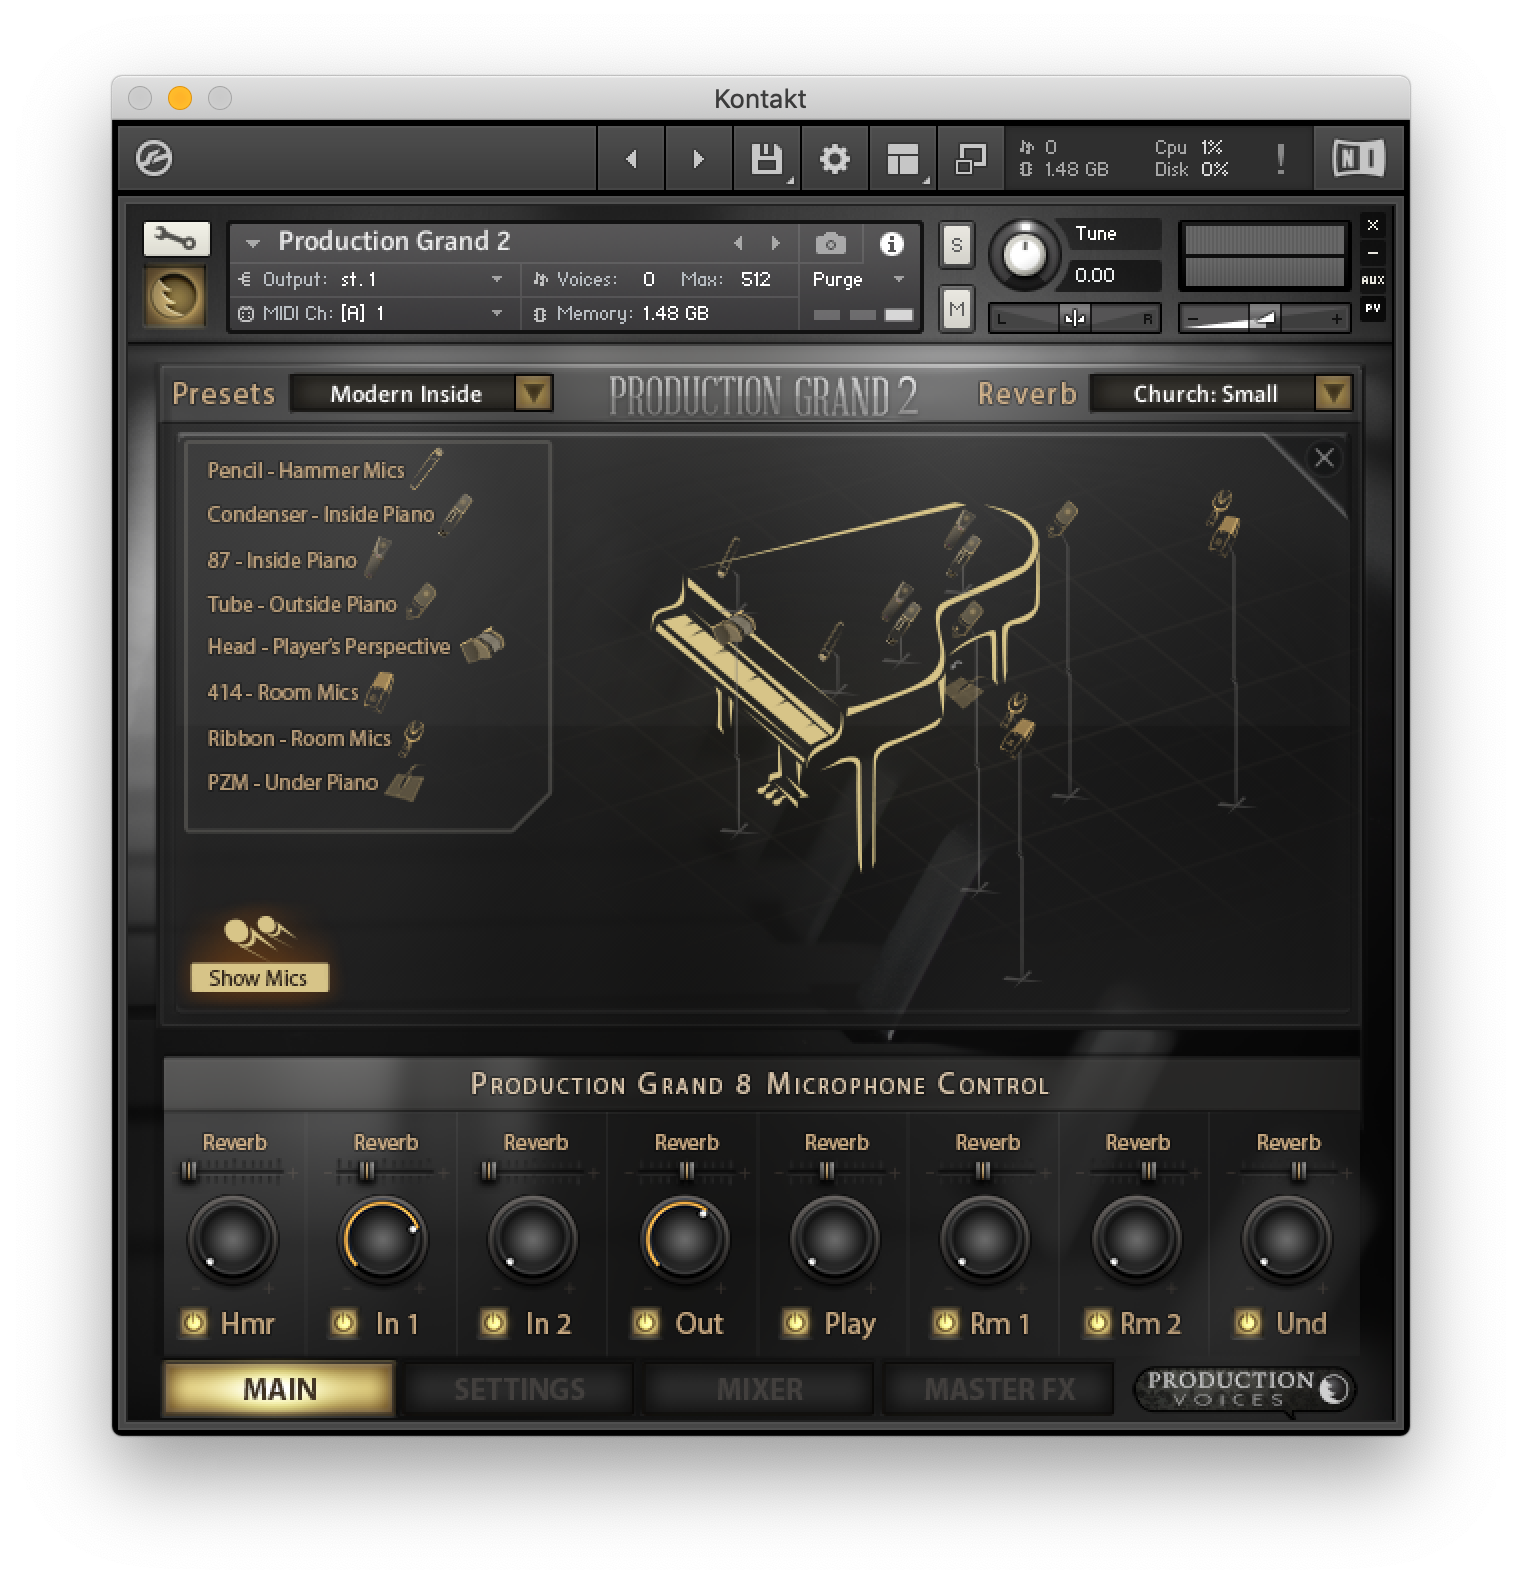
Task: Click the 87 - Inside Piano mic icon
Action: pos(377,558)
